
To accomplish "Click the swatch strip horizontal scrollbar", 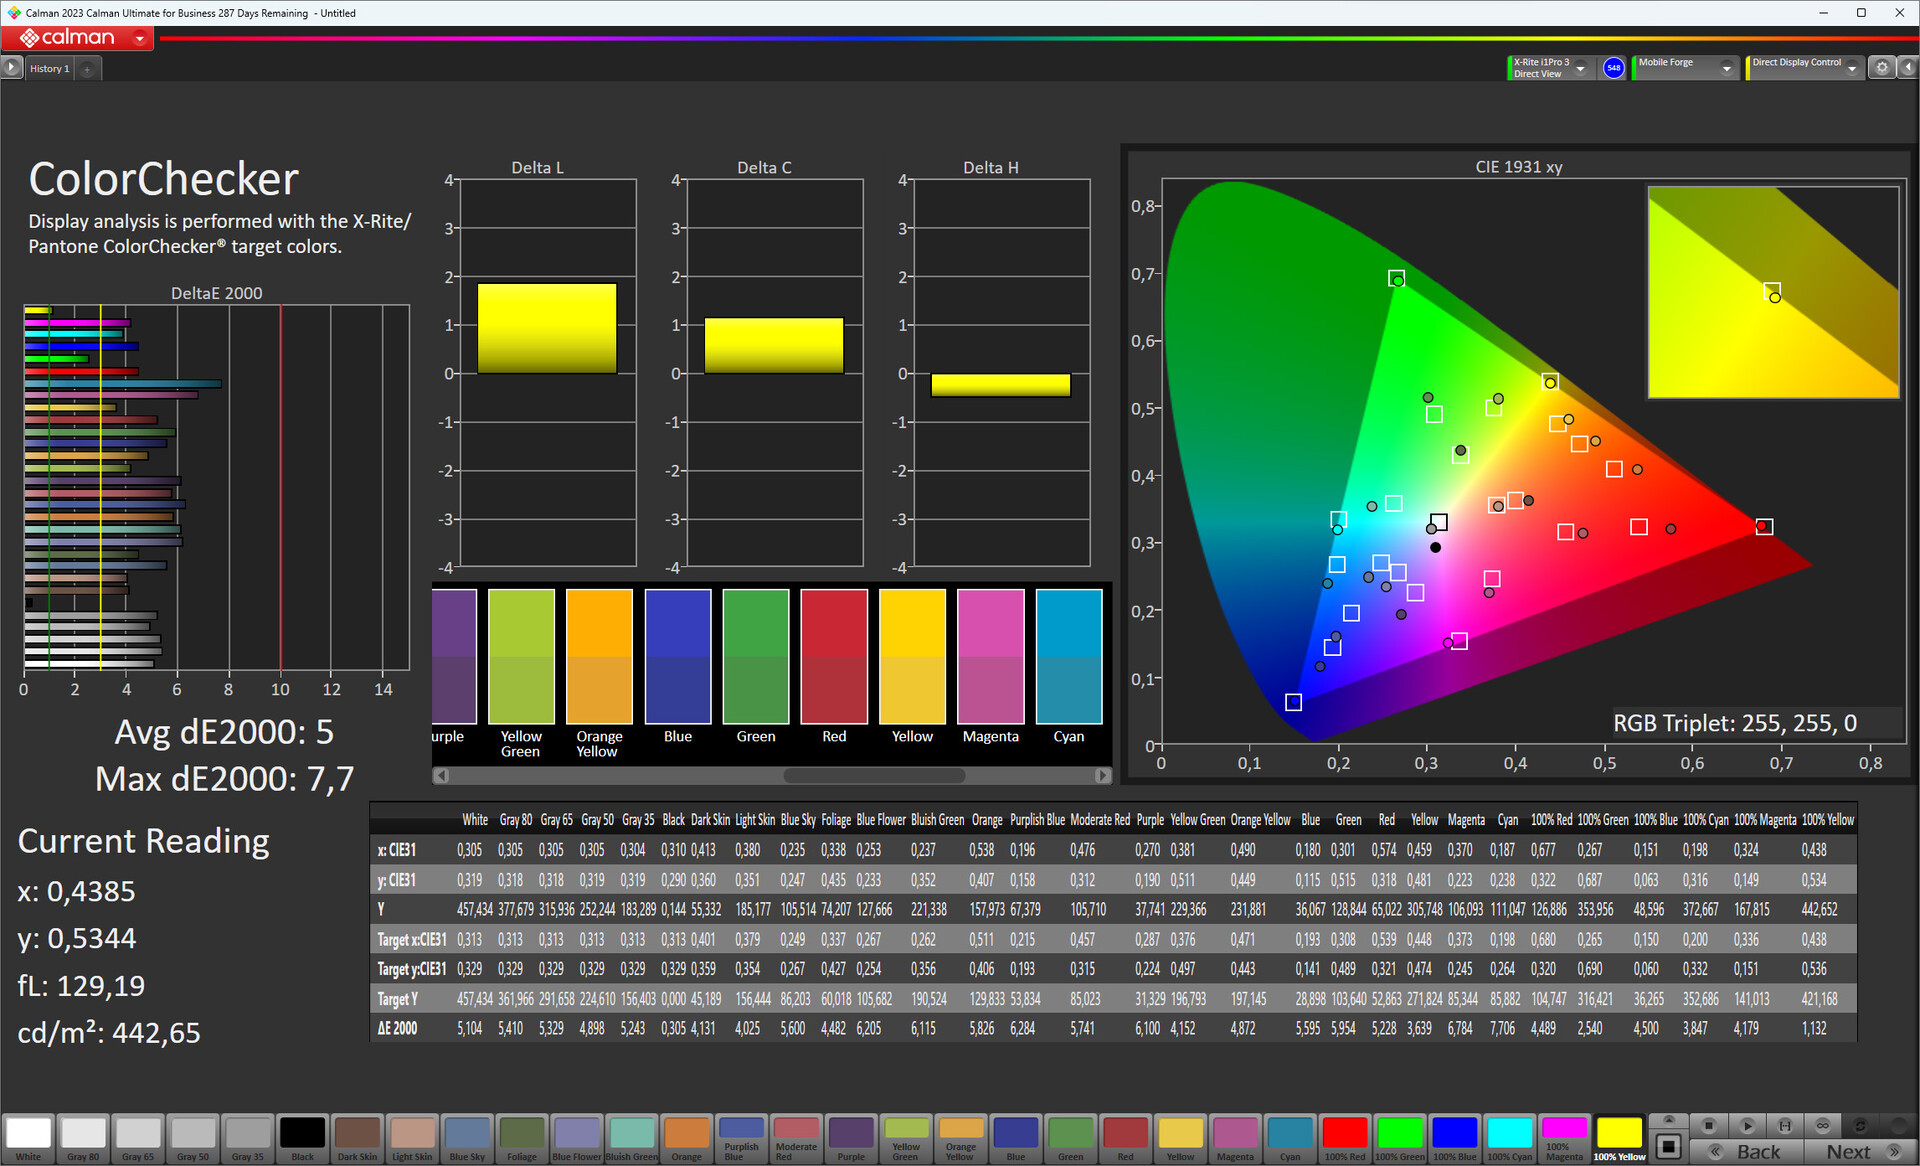I will (x=772, y=775).
